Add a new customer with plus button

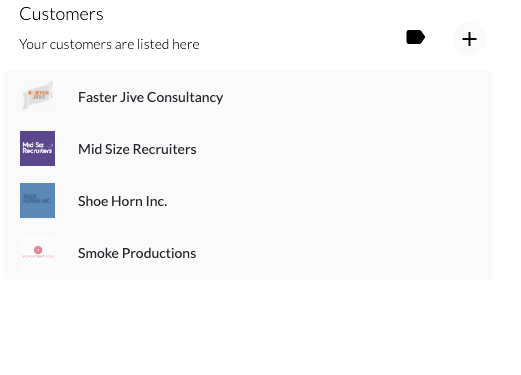469,39
